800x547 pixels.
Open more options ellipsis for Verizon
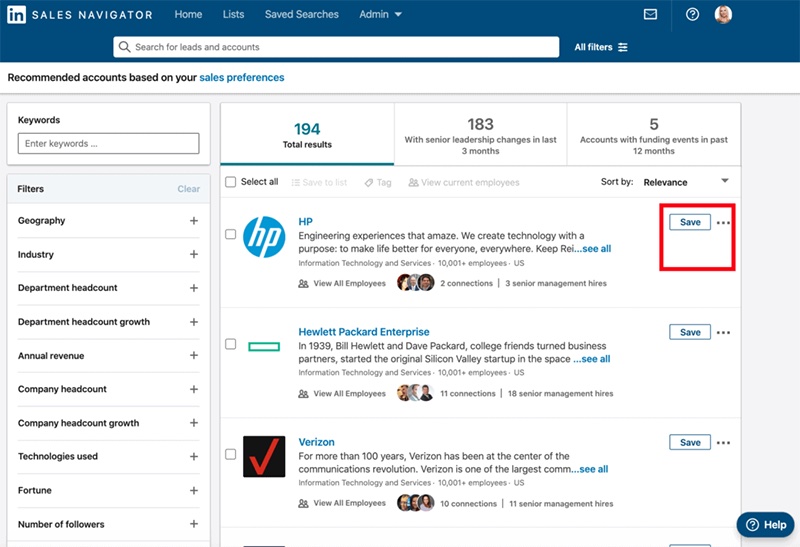[723, 442]
